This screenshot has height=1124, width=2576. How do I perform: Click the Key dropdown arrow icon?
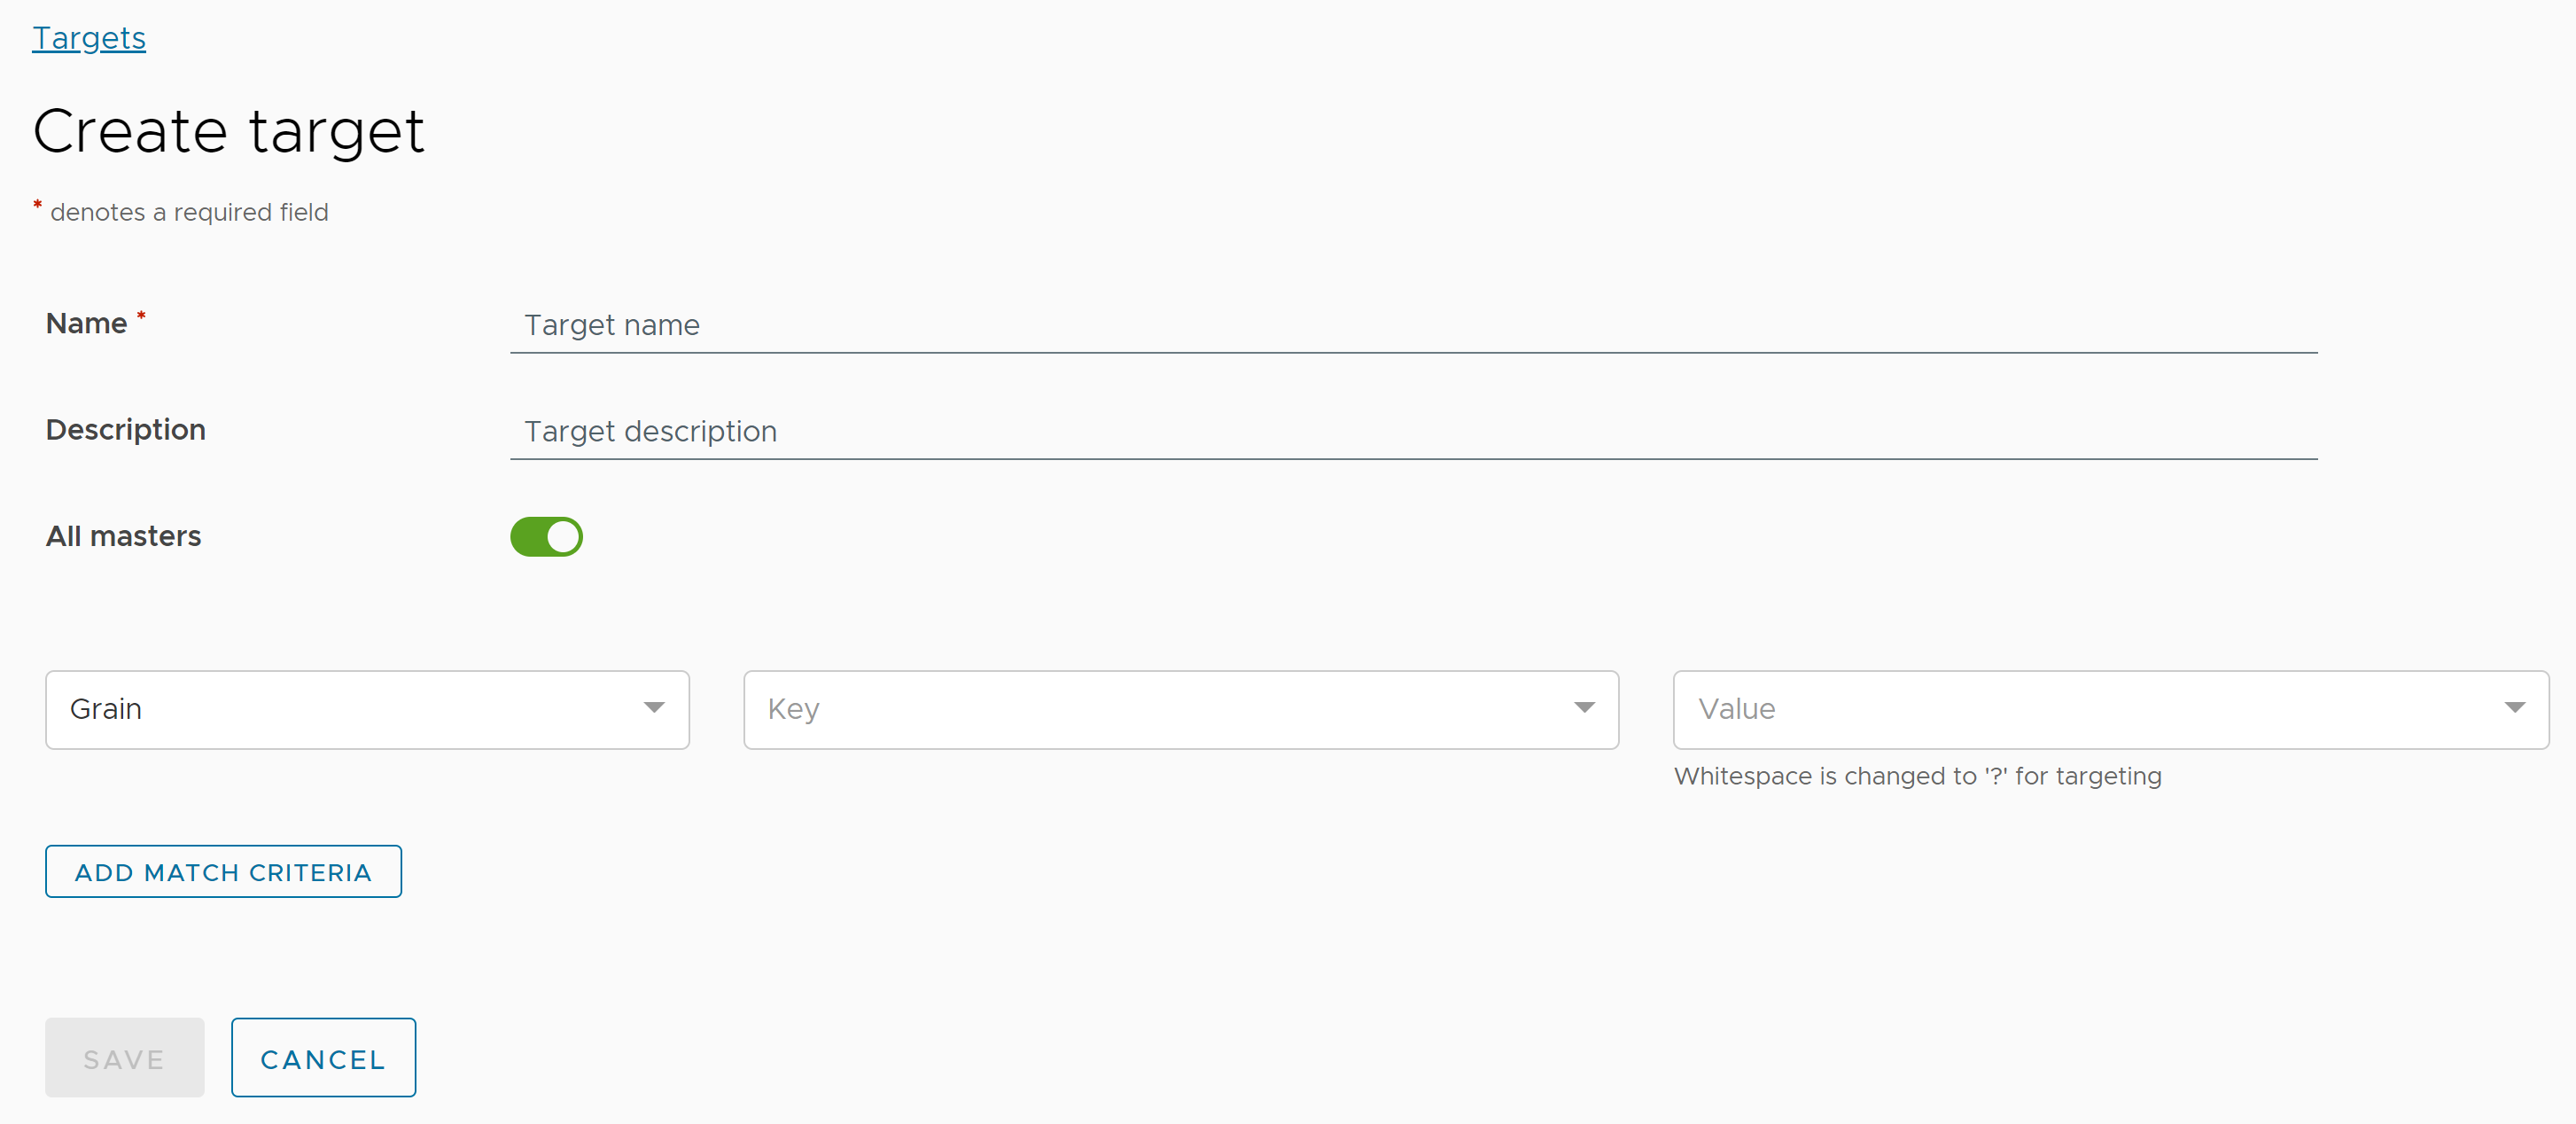pos(1585,710)
